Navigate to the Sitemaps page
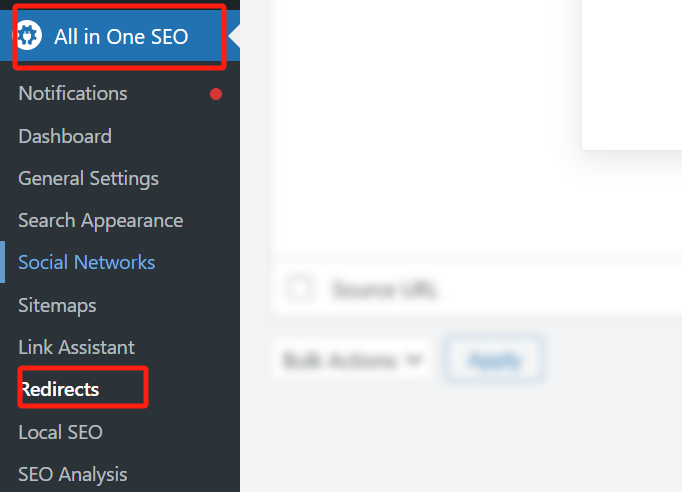682x492 pixels. coord(57,305)
